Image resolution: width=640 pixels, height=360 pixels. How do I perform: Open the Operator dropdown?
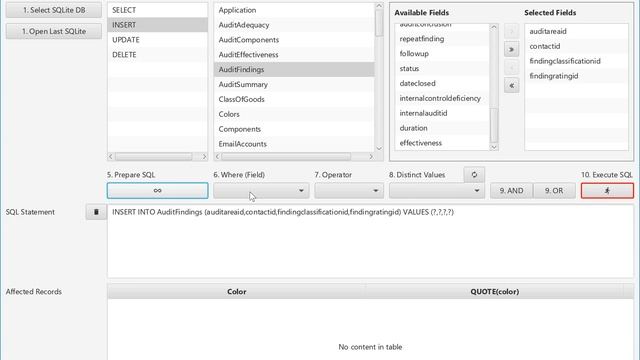click(349, 191)
